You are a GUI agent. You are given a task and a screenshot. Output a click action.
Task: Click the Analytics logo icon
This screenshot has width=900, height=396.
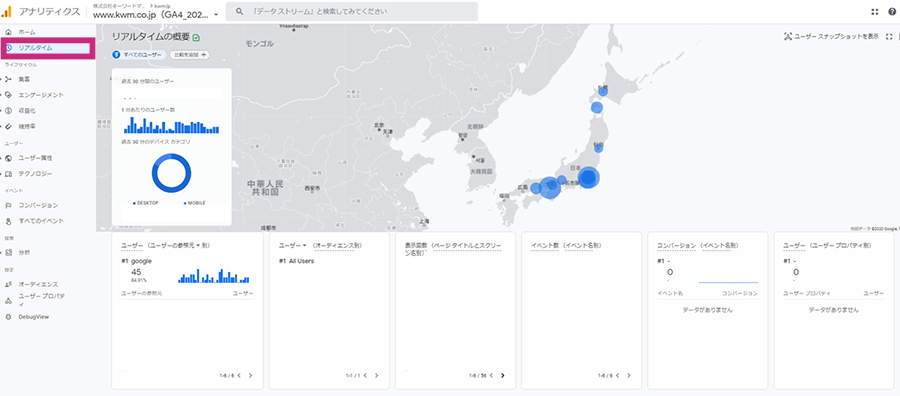pyautogui.click(x=6, y=11)
